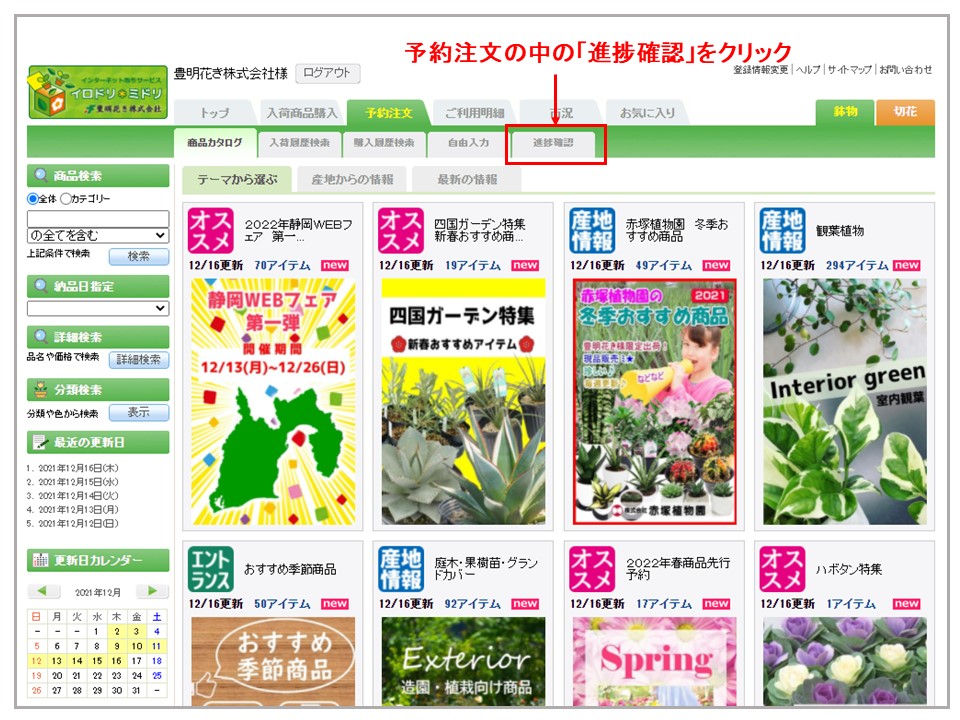Click the オススメ badge for 2022年静岡WEBフェア
Viewport: 960px width, 720px height.
click(210, 231)
